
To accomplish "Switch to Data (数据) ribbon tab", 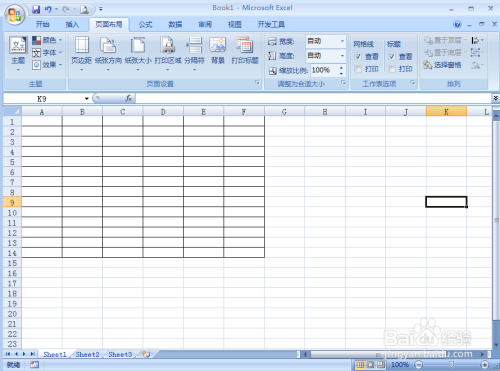I will (x=175, y=24).
